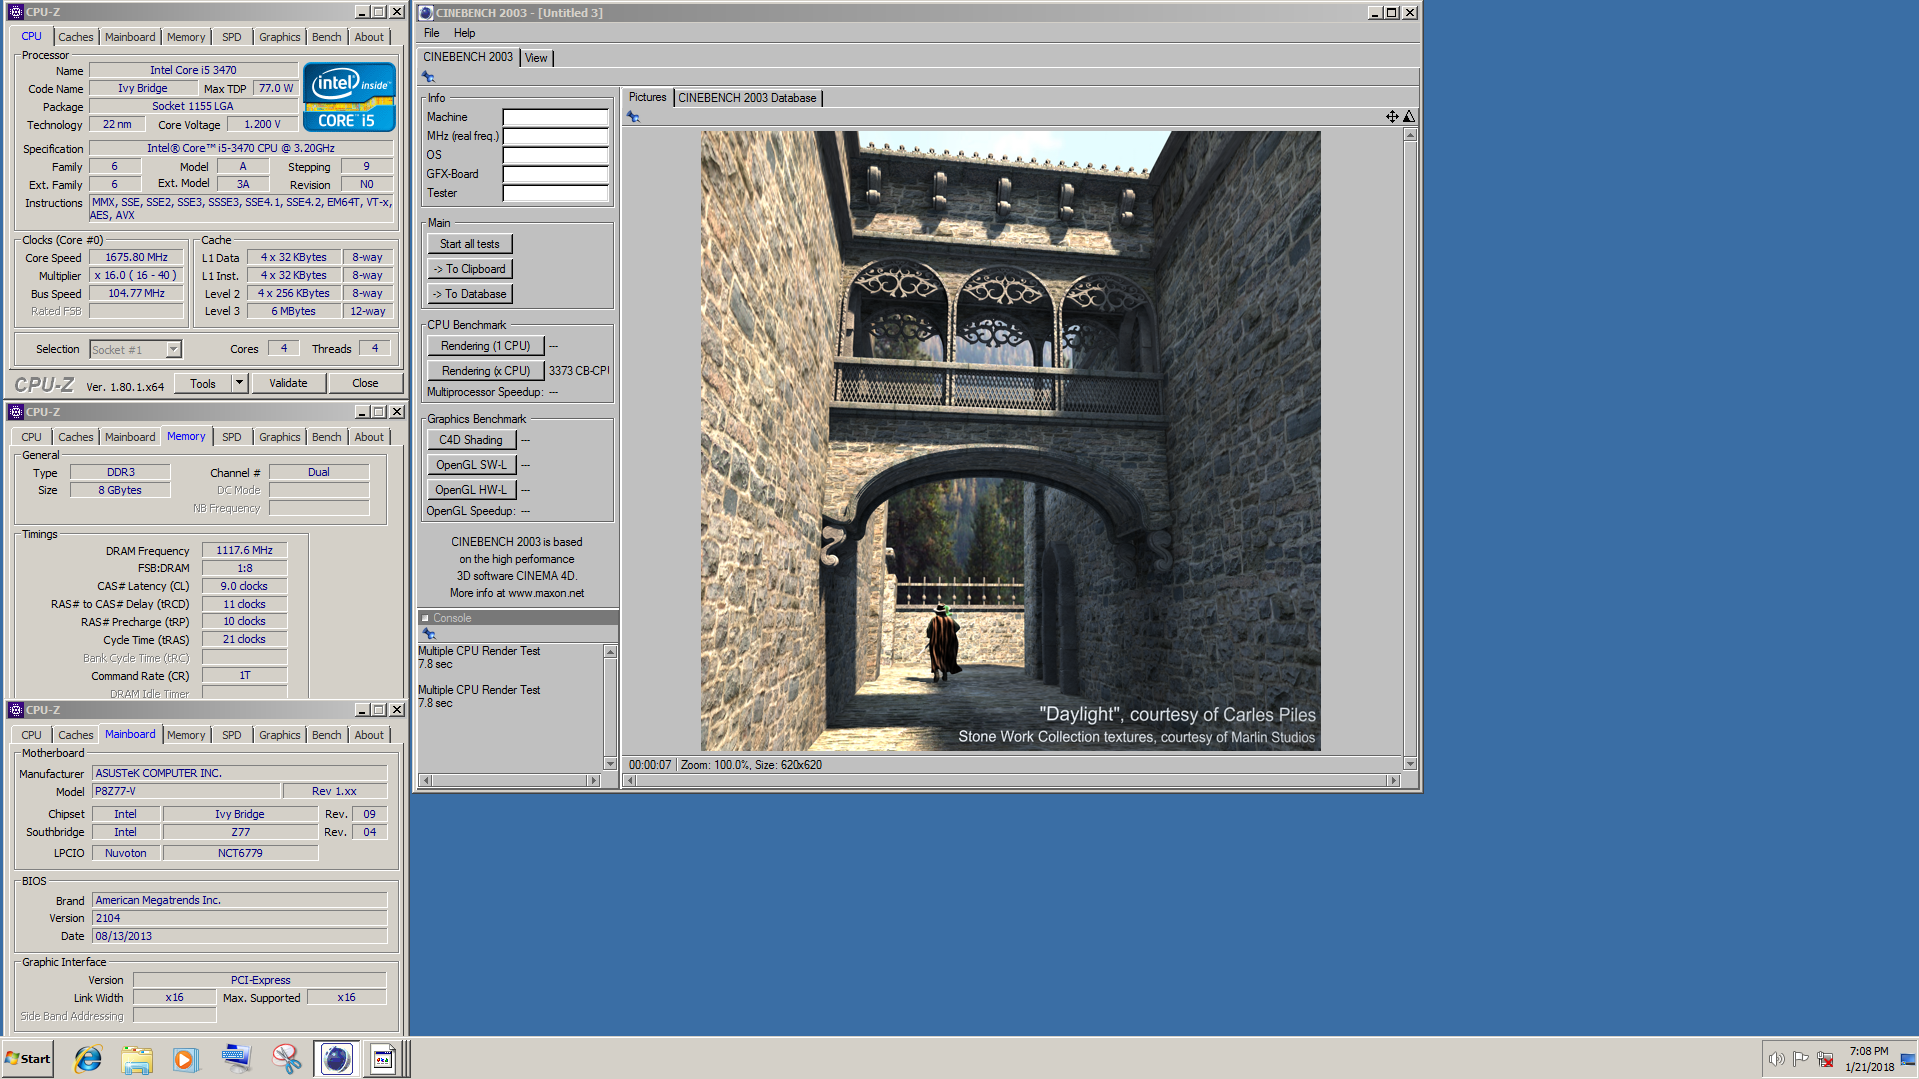Viewport: 1919px width, 1079px height.
Task: Click the four-arrow move icon above render
Action: tap(1392, 117)
